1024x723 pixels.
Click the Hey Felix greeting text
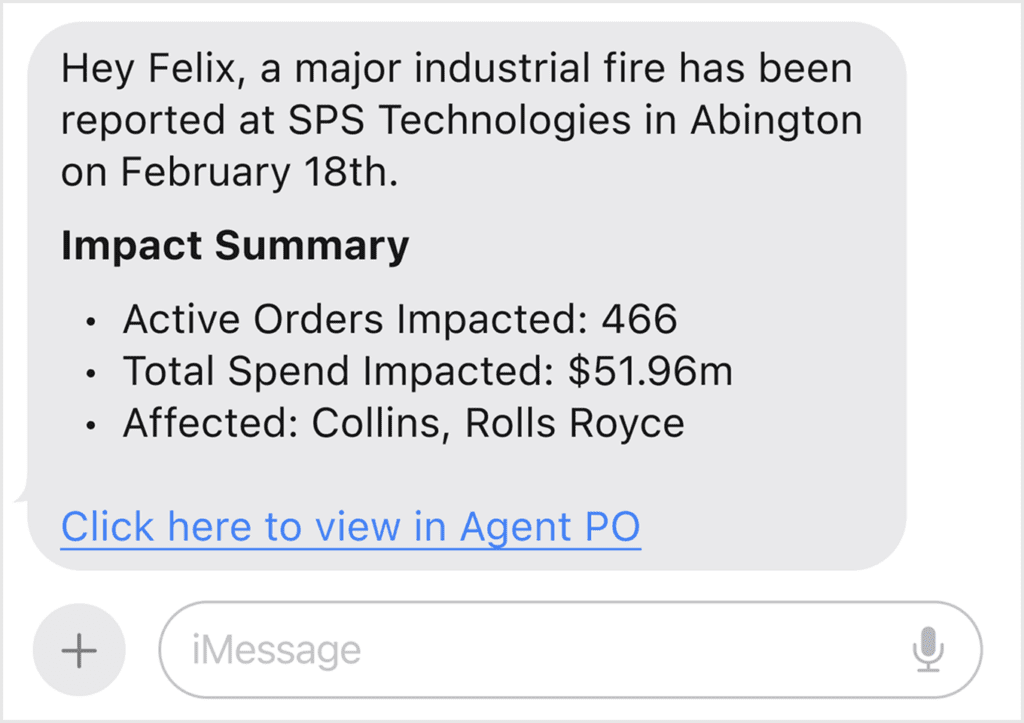pos(156,70)
